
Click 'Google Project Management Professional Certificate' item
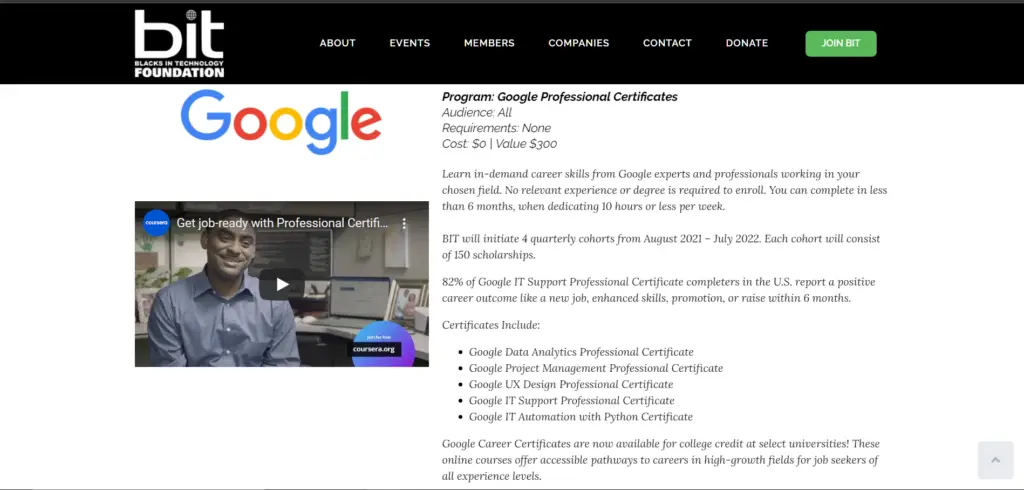pos(596,368)
